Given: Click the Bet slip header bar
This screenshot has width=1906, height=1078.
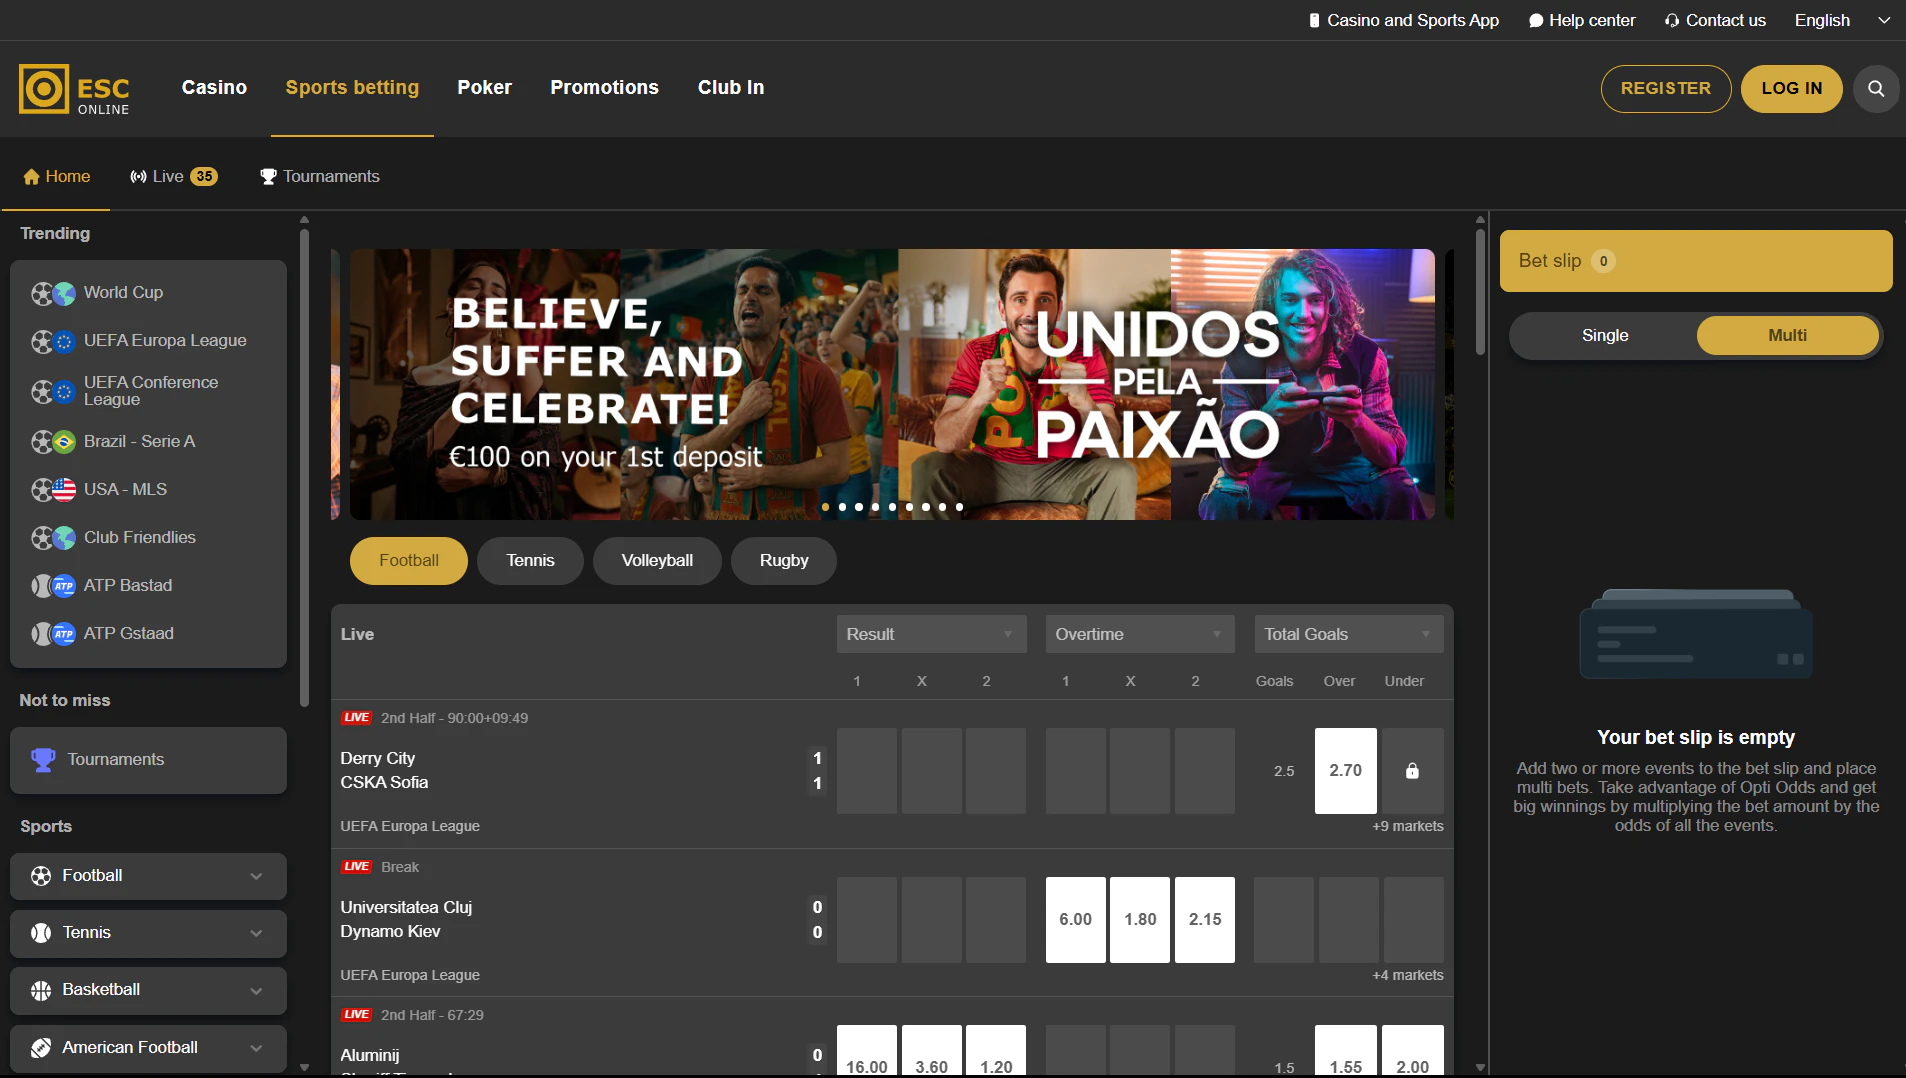Looking at the screenshot, I should [x=1695, y=261].
